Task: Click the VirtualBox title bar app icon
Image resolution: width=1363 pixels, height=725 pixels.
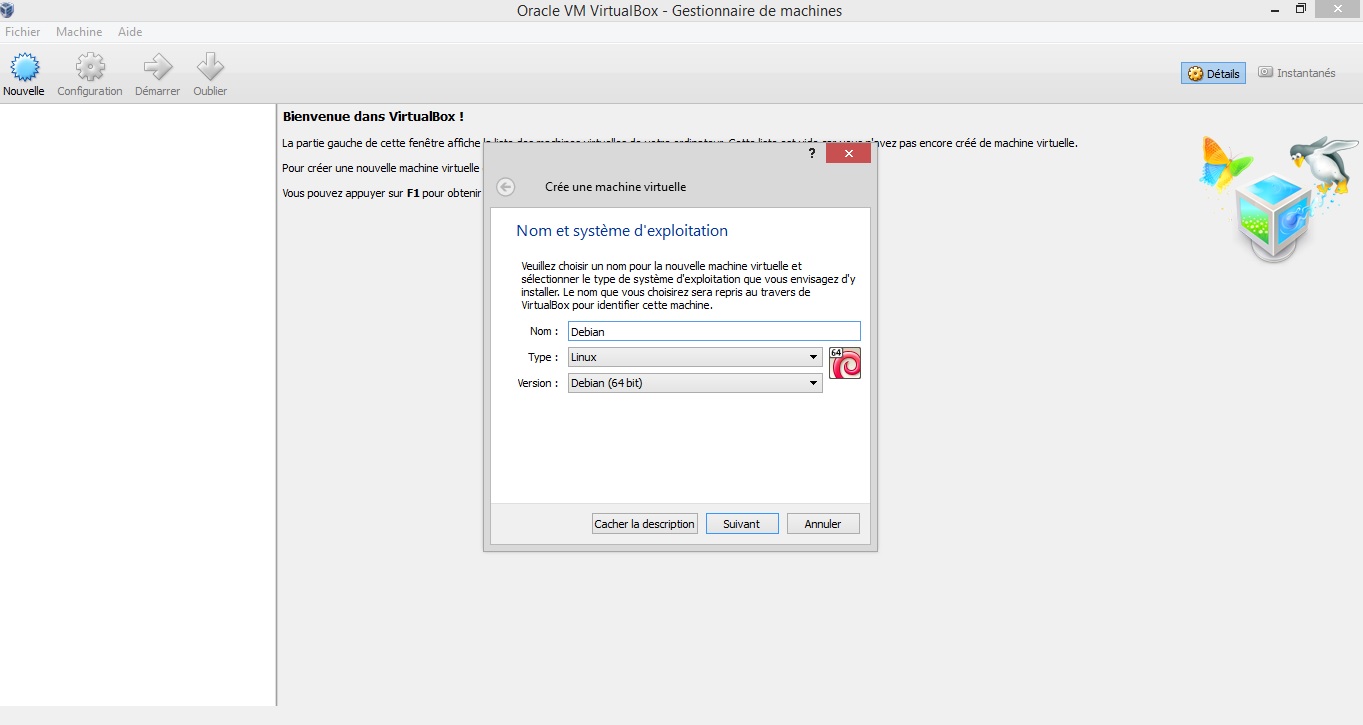Action: pos(7,10)
